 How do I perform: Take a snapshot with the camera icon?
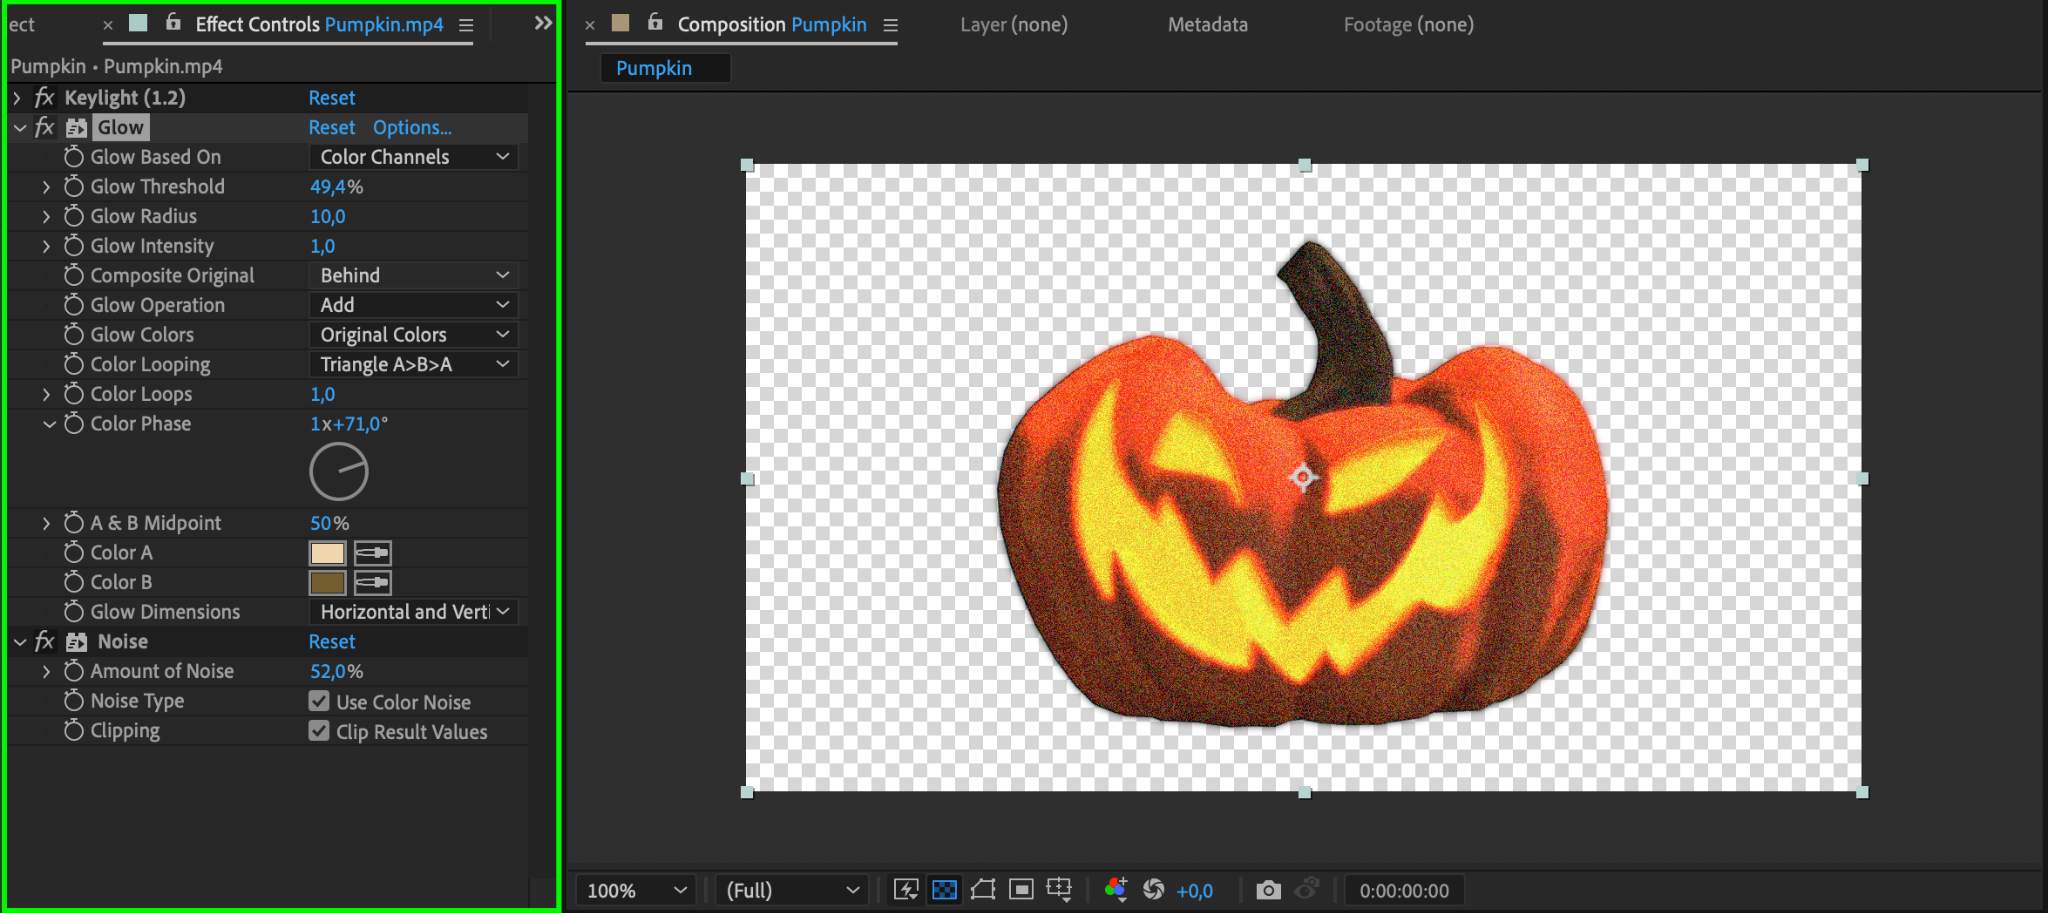[x=1268, y=889]
